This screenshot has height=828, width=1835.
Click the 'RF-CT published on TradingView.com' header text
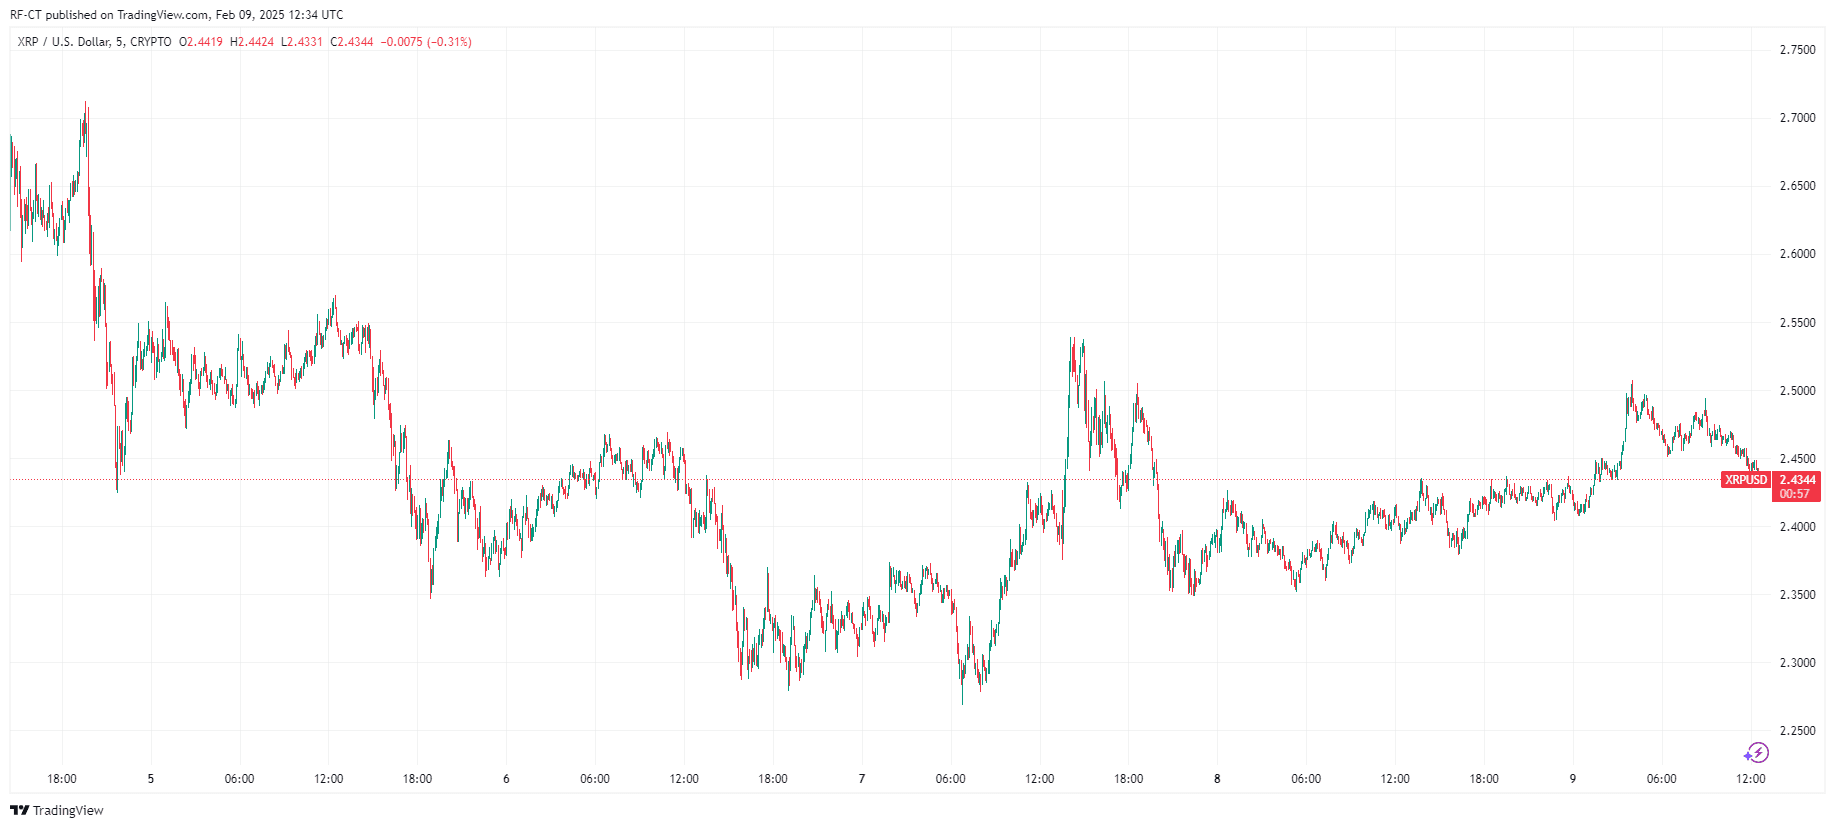point(110,15)
